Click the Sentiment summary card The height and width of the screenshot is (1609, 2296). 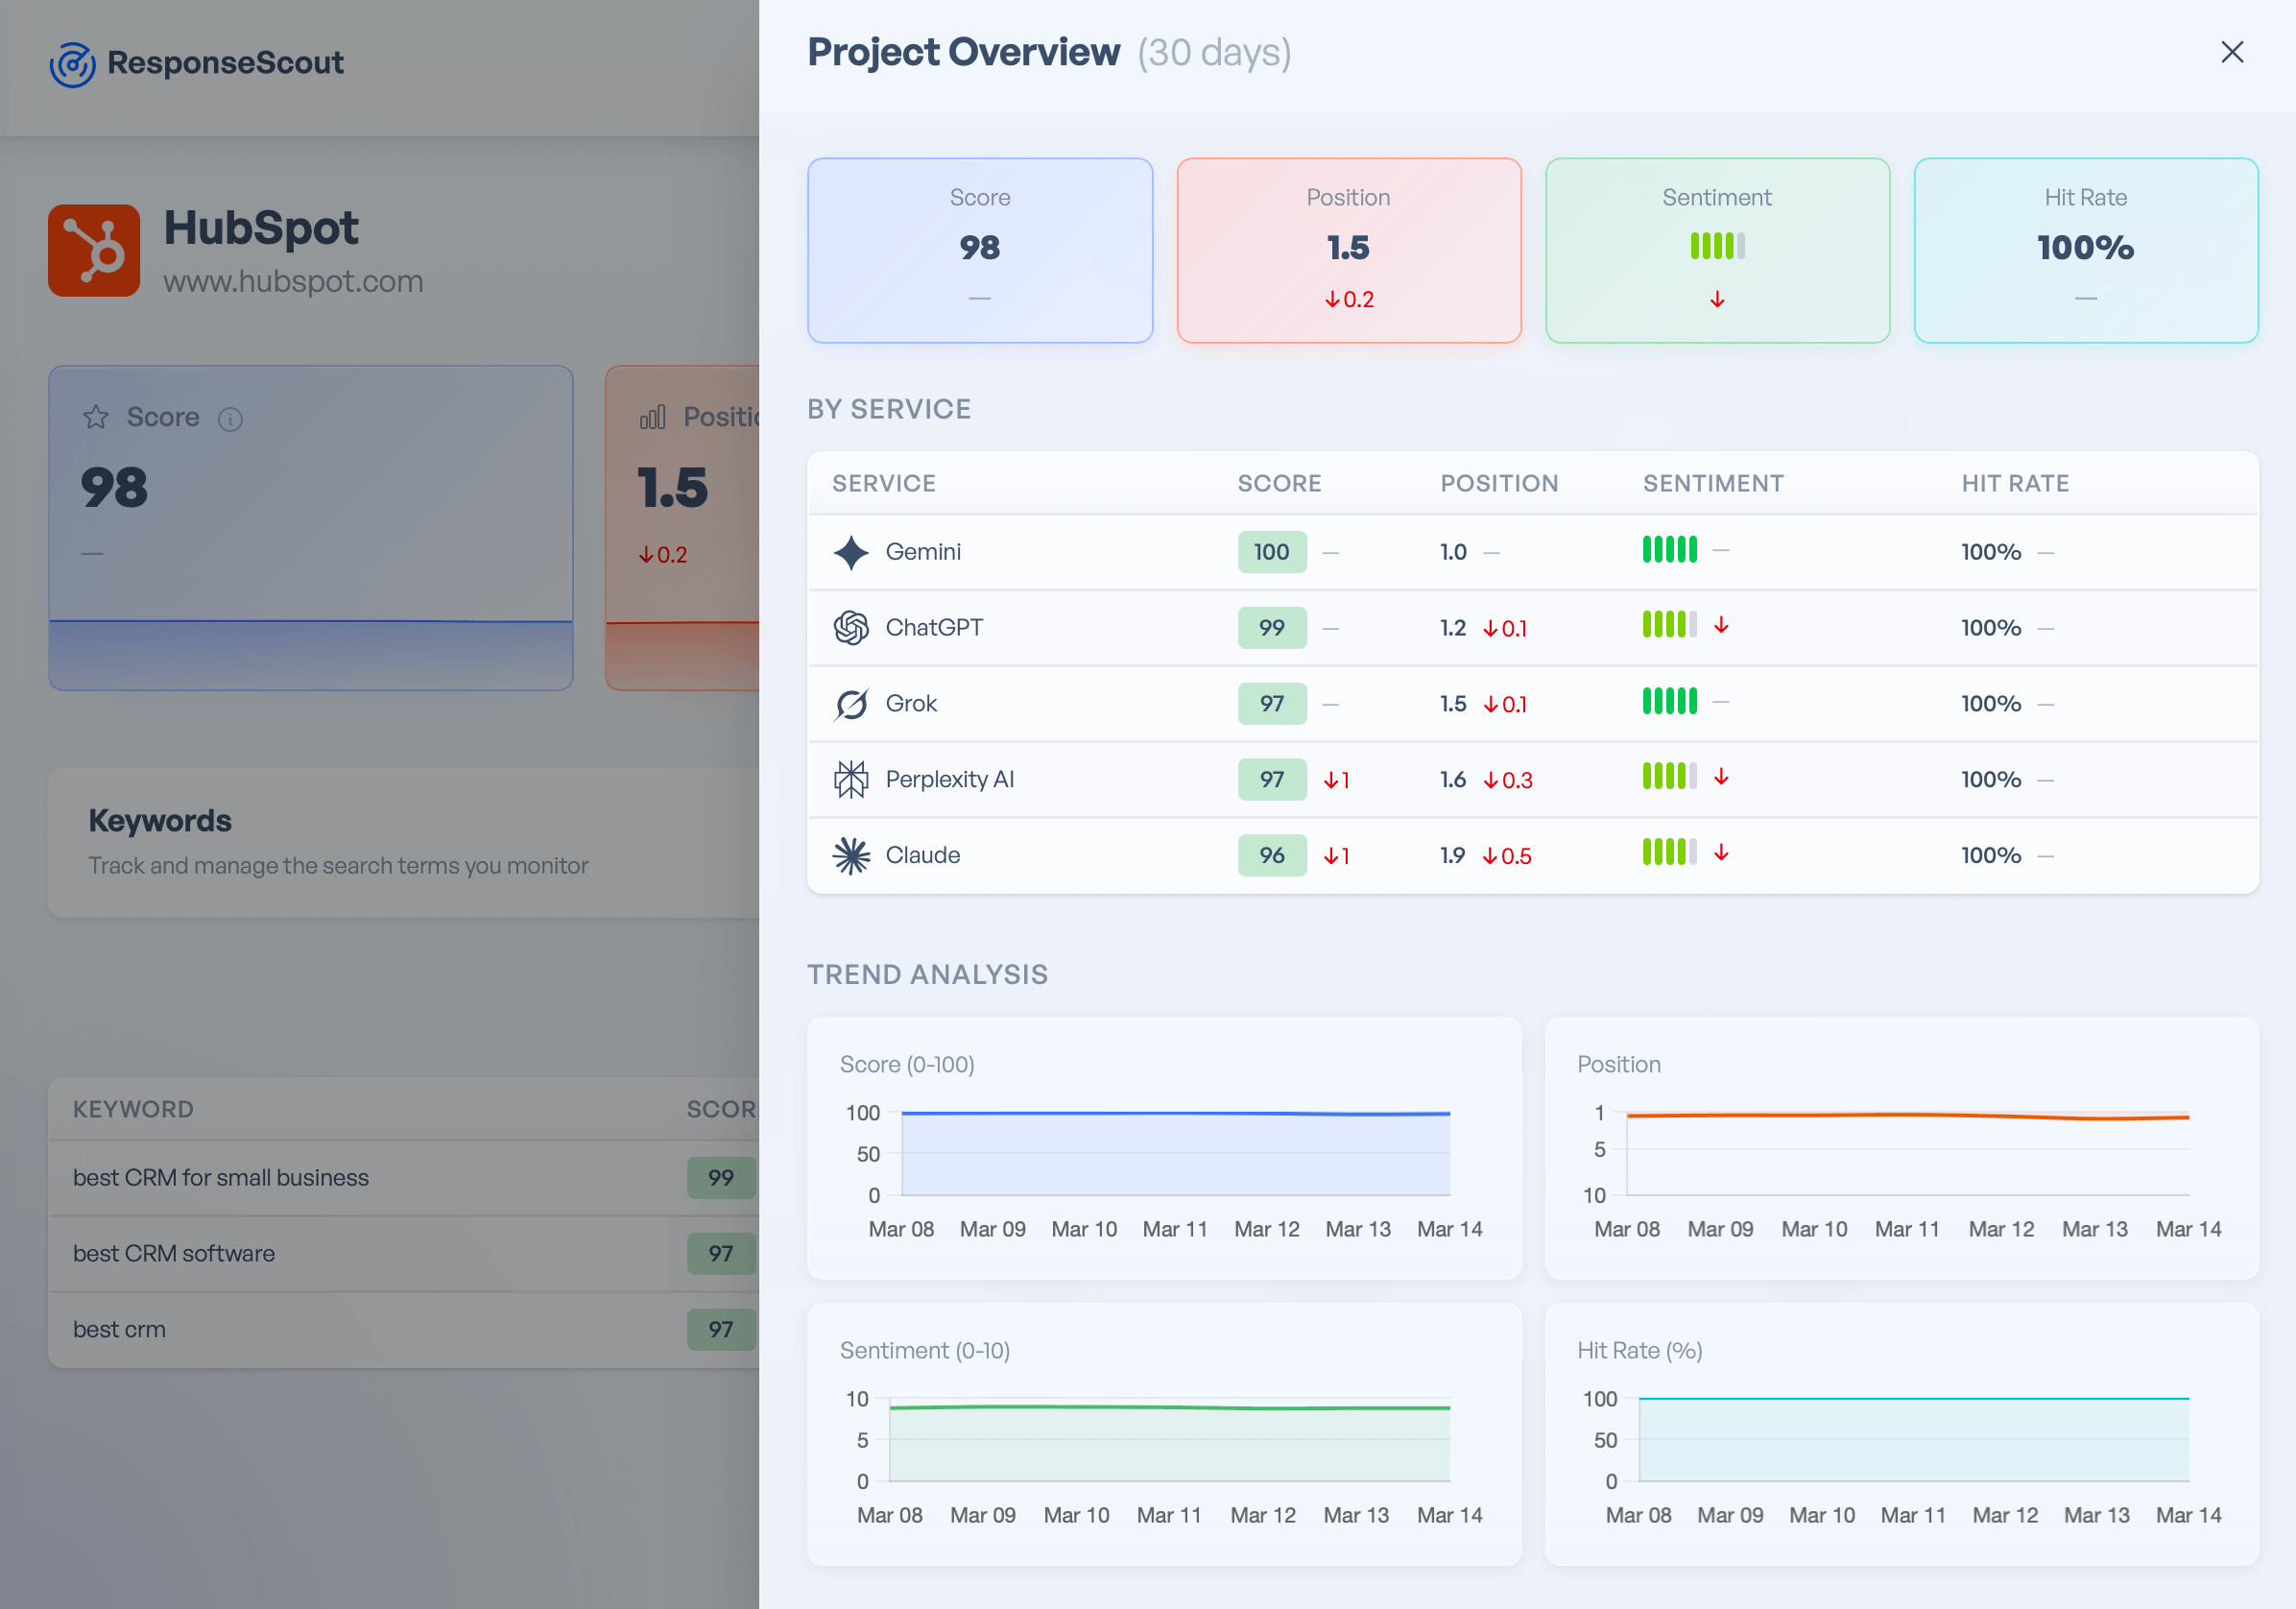click(x=1717, y=250)
